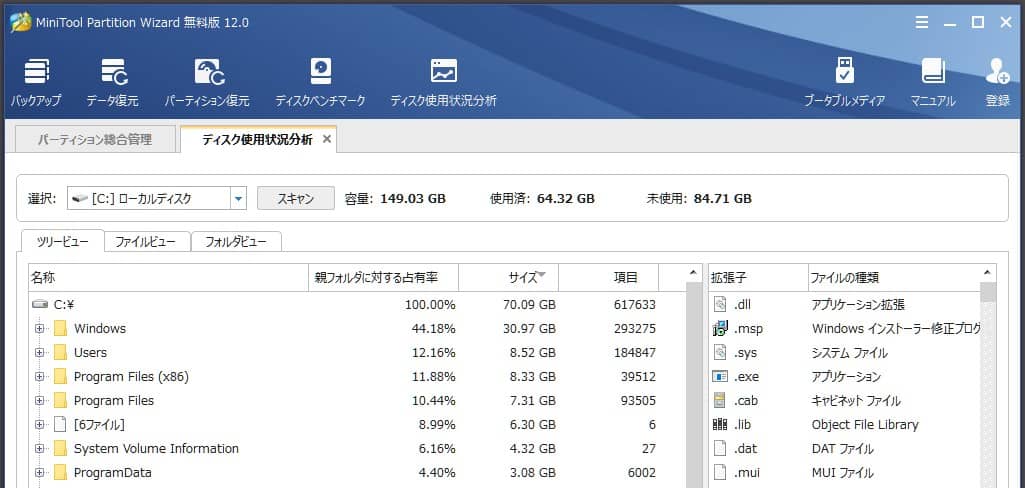Image resolution: width=1025 pixels, height=488 pixels.
Task: Click the used value 64.32 GB
Action: click(566, 199)
